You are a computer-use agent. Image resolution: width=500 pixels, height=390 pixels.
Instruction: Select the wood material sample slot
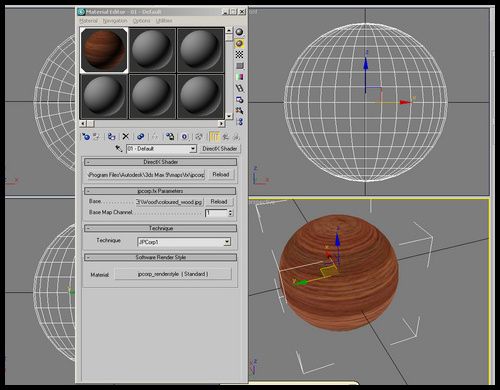104,50
